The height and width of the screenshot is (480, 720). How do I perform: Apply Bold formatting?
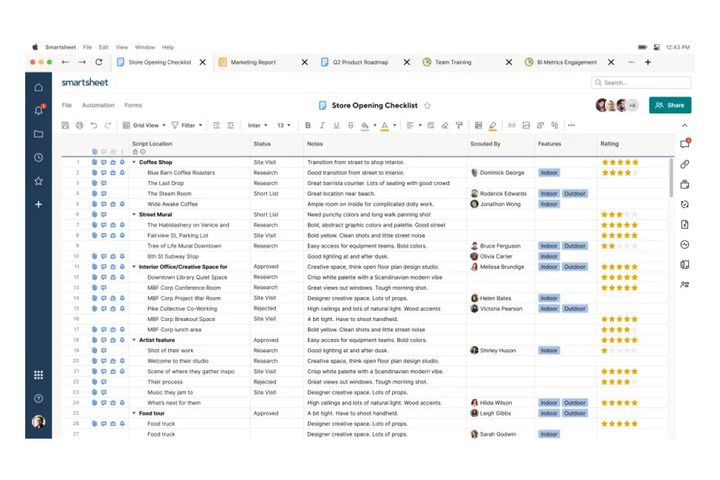[308, 125]
